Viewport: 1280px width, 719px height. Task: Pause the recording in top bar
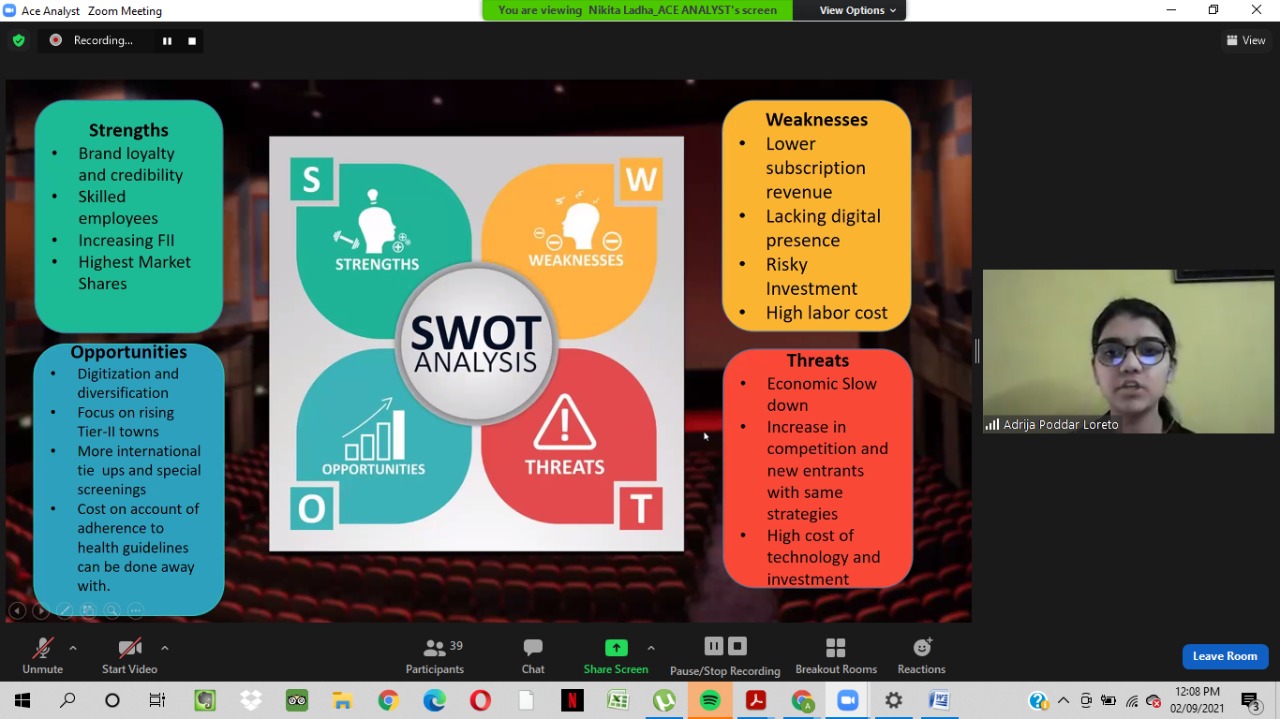(x=167, y=41)
